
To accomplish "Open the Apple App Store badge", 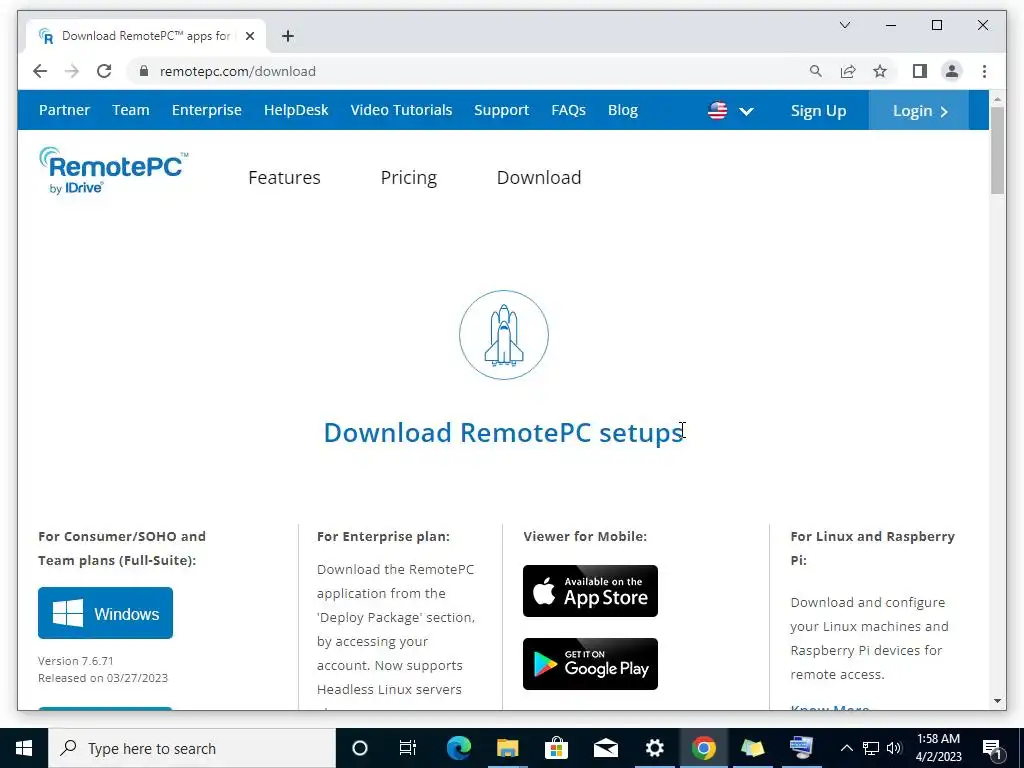I will pyautogui.click(x=590, y=591).
